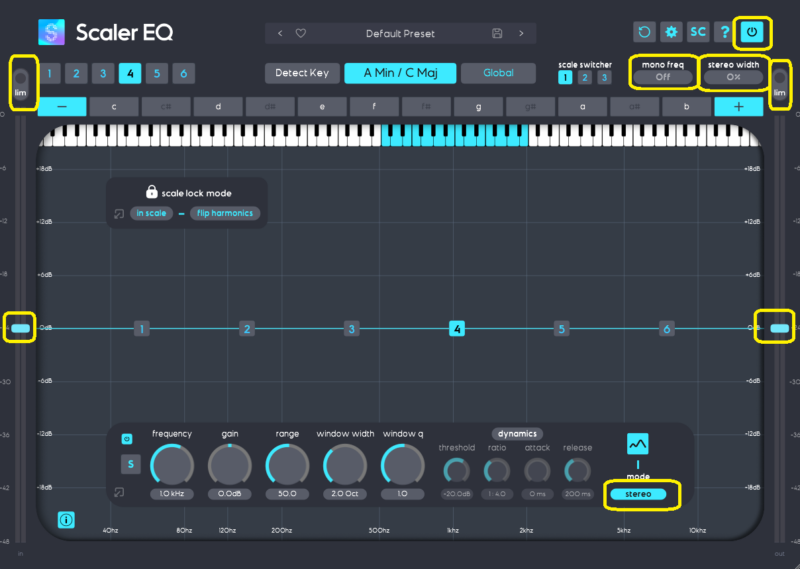The image size is (800, 569).
Task: Open the A Min / C Maj key selector
Action: coord(400,73)
